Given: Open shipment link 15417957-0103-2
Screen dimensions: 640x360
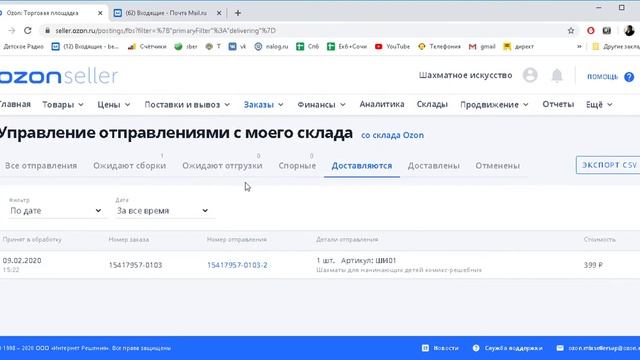Looking at the screenshot, I should coord(237,265).
